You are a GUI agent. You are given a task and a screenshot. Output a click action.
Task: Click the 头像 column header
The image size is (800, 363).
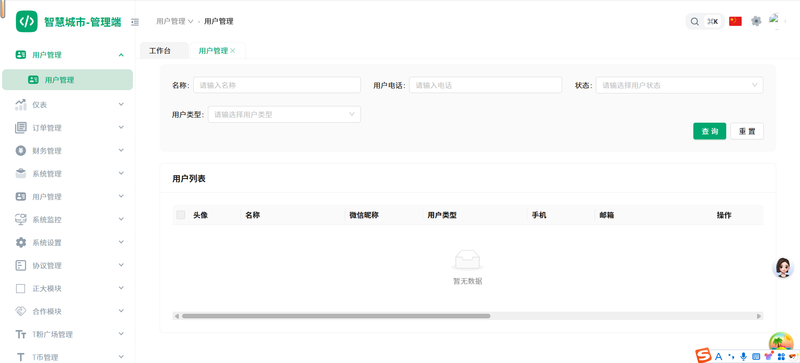(200, 215)
